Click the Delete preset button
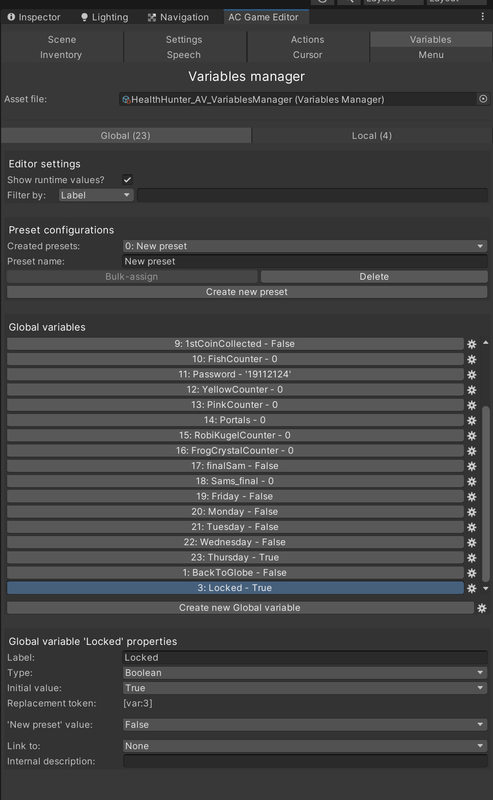This screenshot has height=800, width=493. pos(374,277)
